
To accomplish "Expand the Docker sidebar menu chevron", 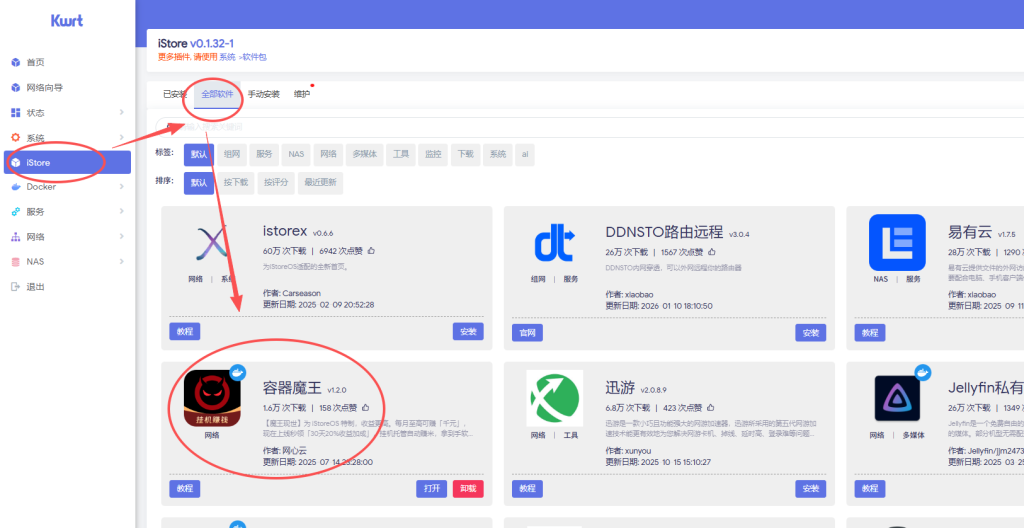I will pos(121,187).
